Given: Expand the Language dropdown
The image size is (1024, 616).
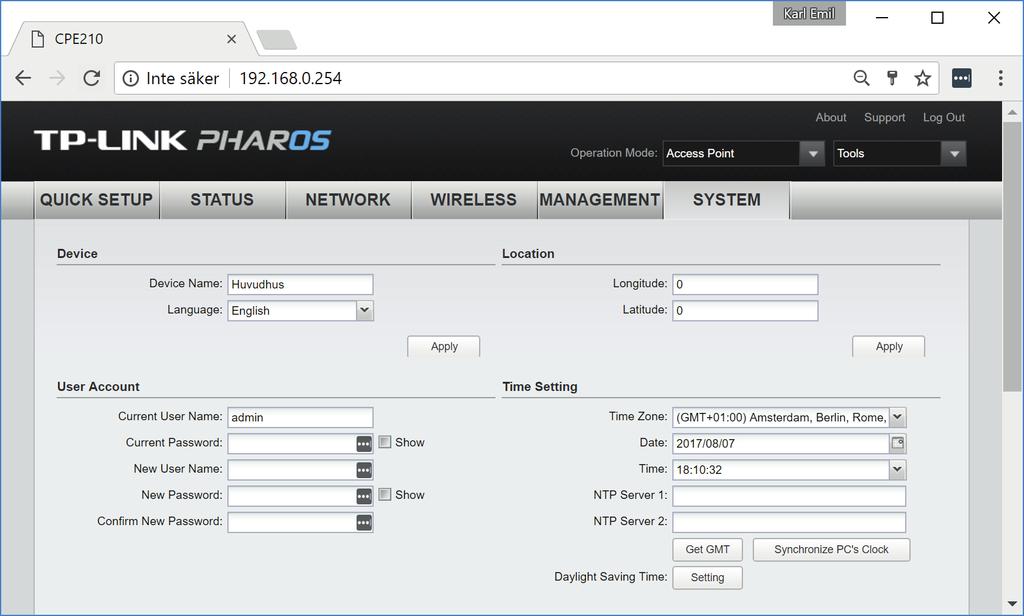Looking at the screenshot, I should (364, 310).
